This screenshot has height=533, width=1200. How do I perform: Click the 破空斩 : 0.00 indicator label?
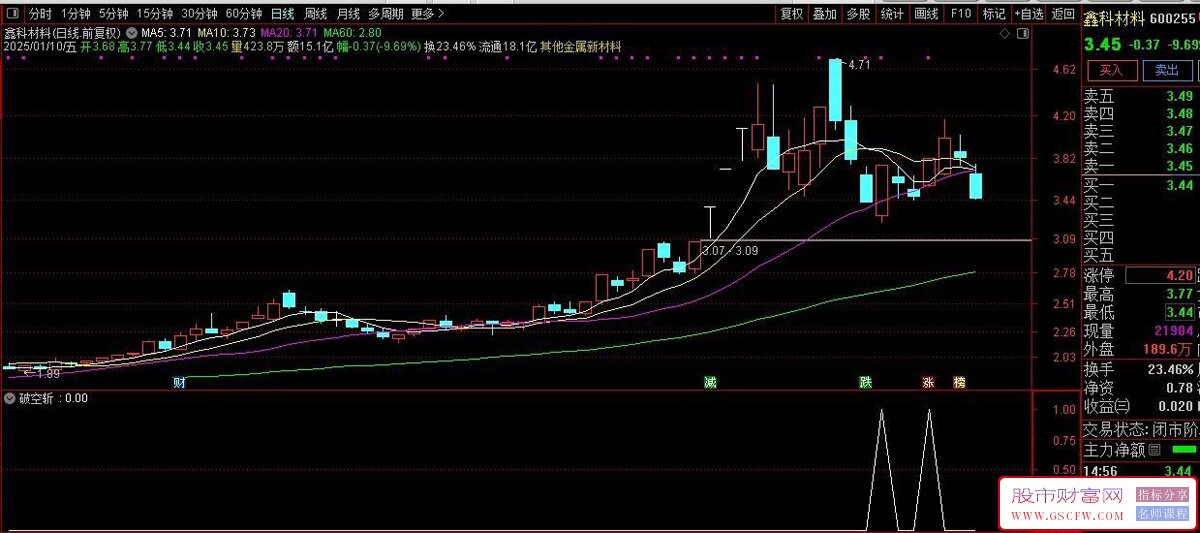[54, 398]
